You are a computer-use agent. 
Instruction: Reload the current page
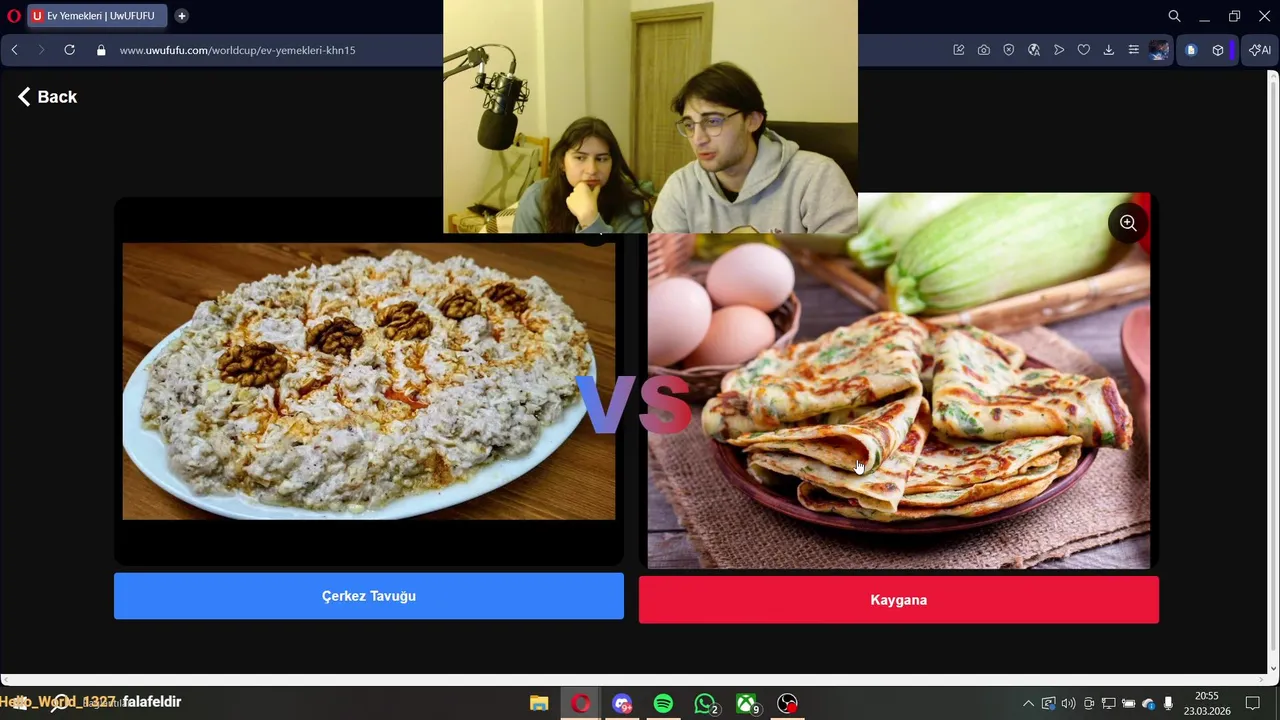(x=69, y=50)
